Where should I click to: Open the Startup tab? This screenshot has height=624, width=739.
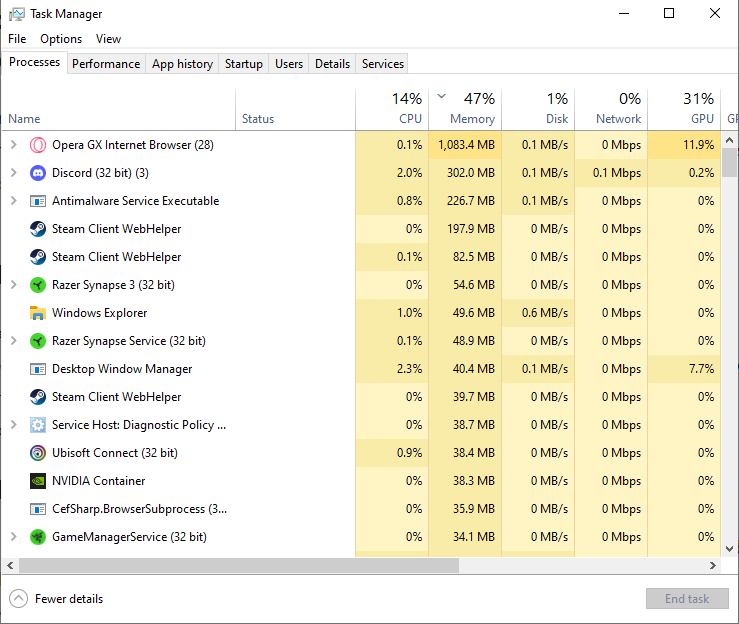243,64
